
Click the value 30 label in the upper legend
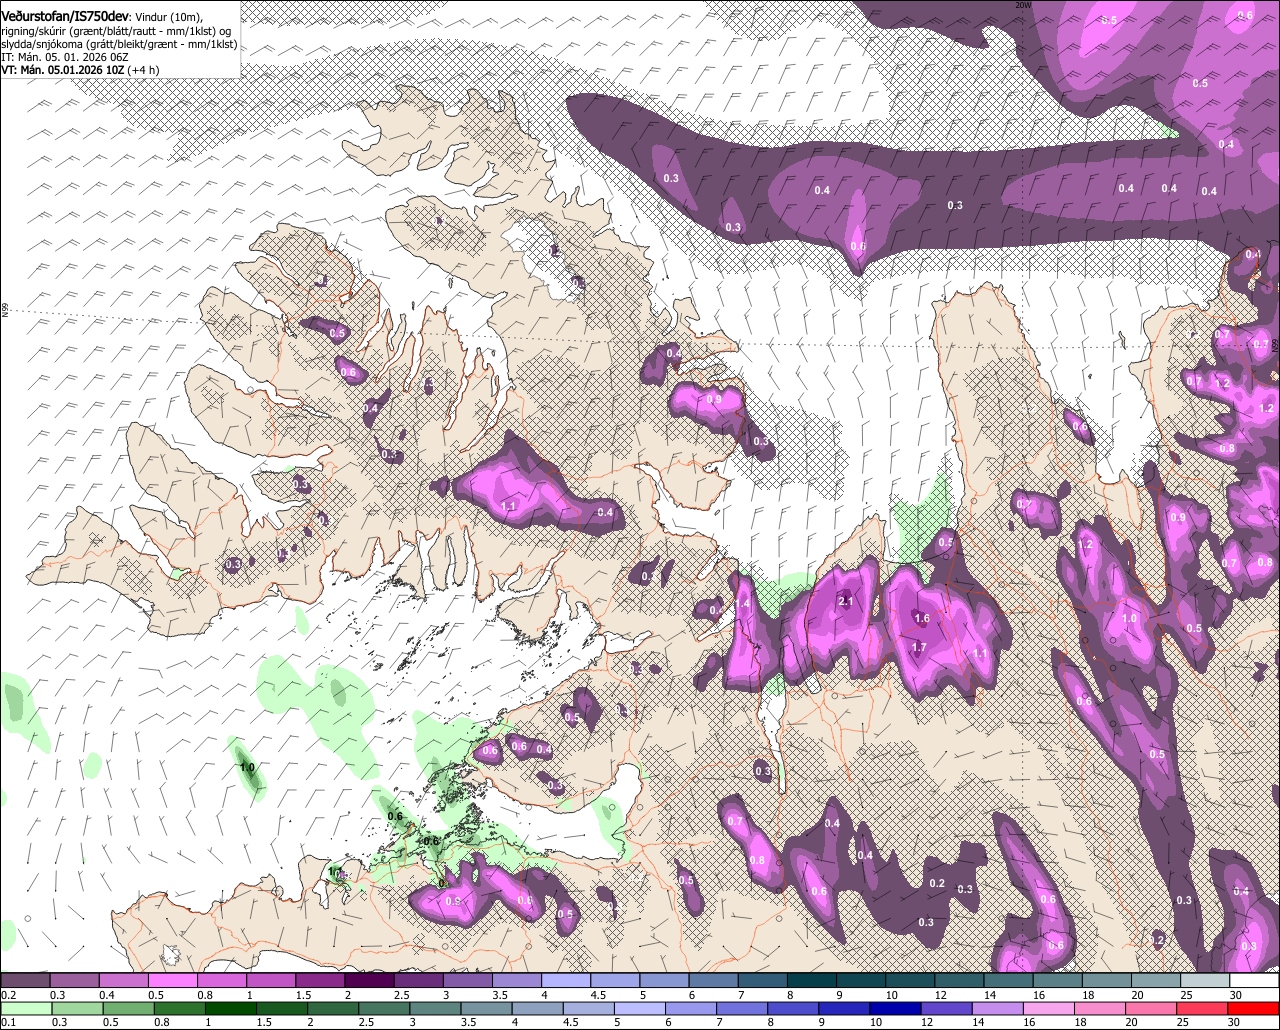[x=1236, y=995]
